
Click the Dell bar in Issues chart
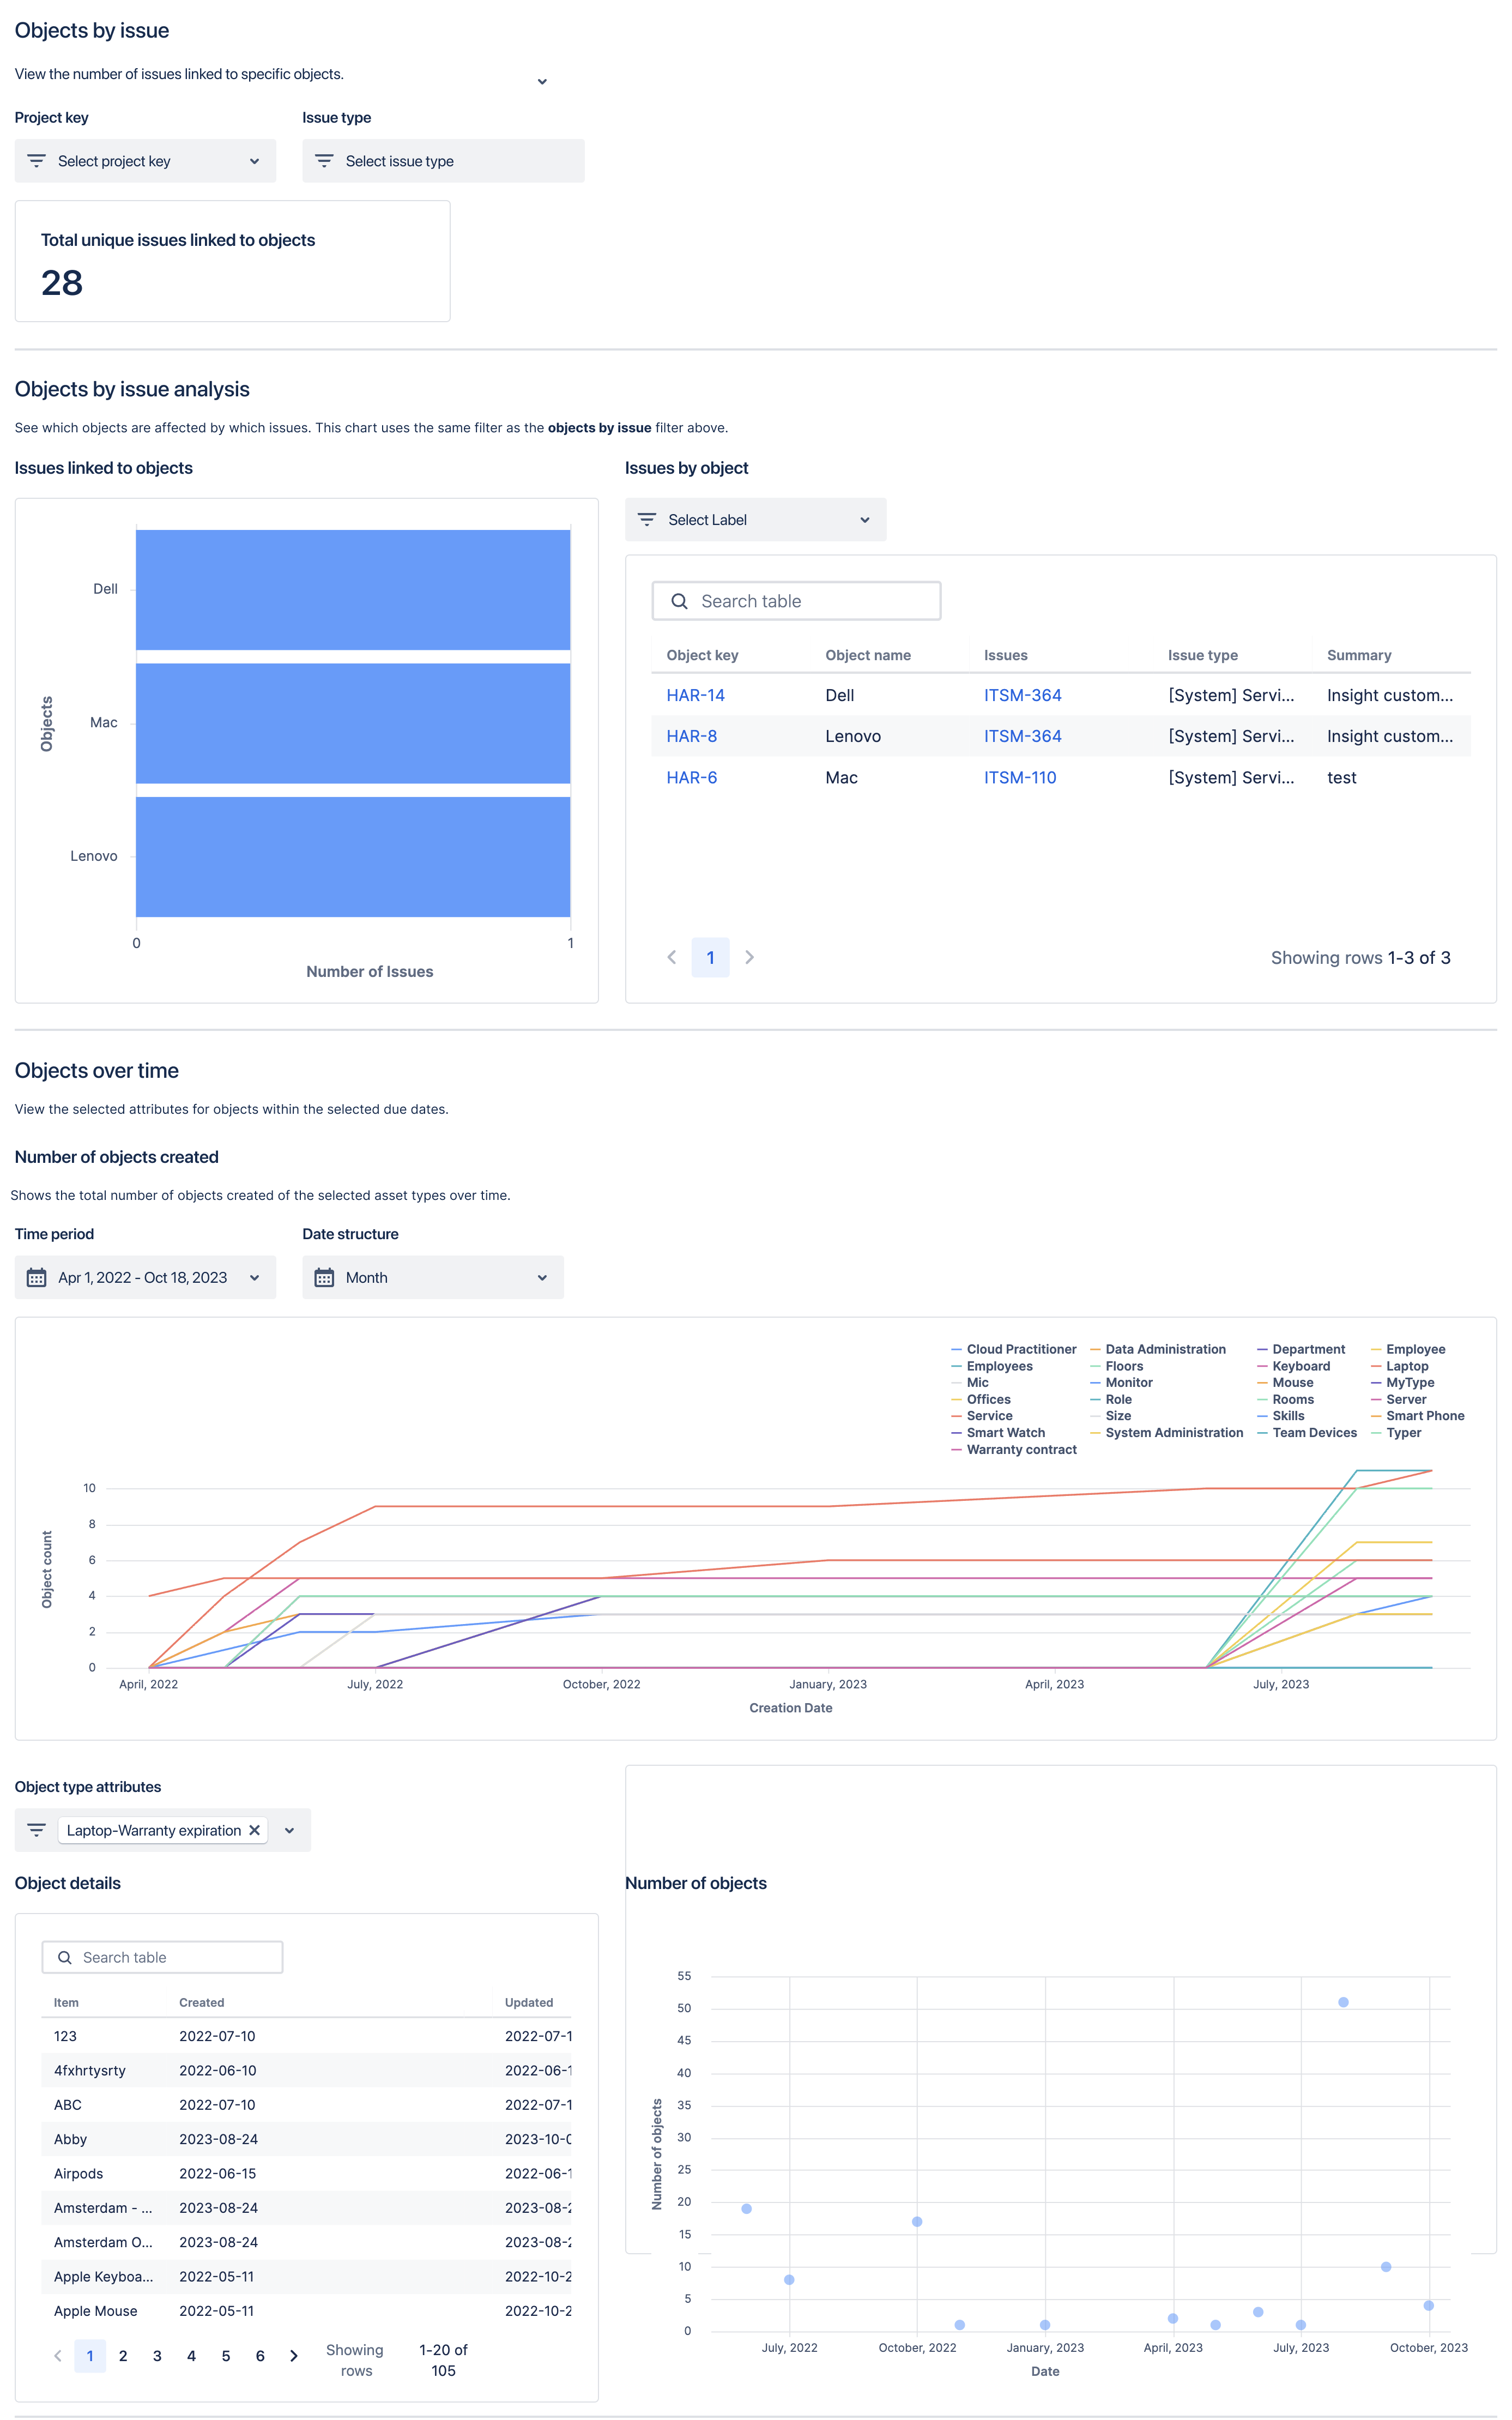[353, 590]
